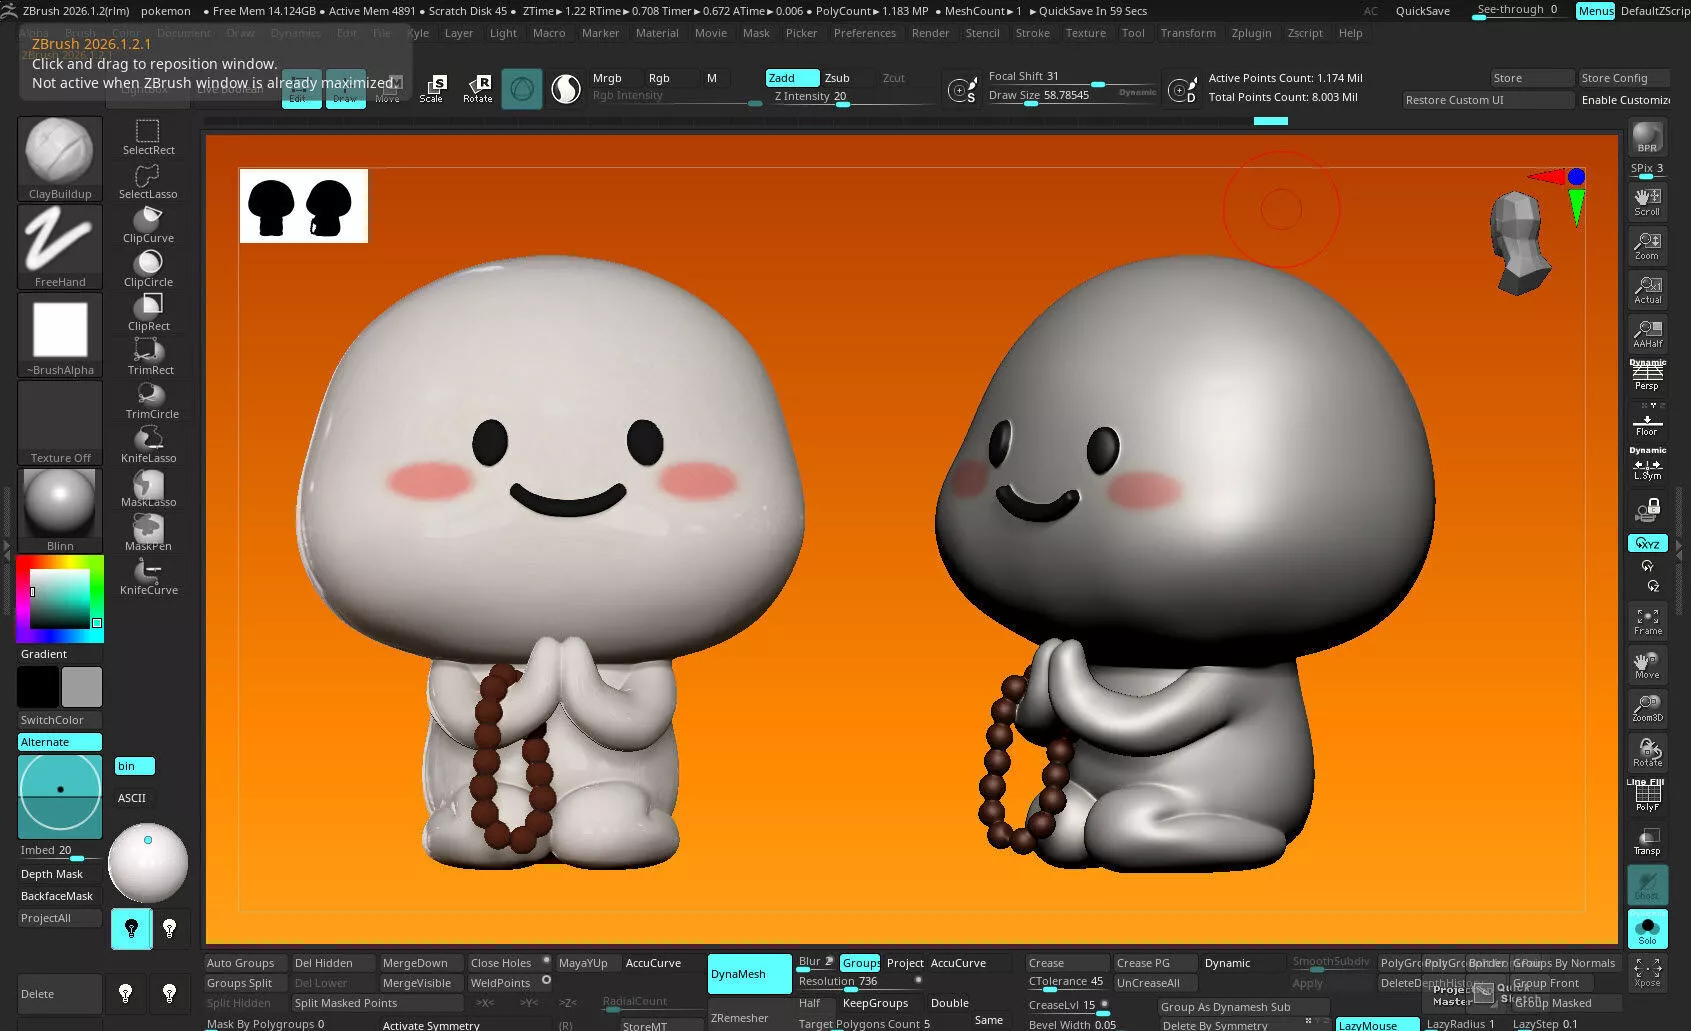Open the Blinn material picker

pos(60,511)
